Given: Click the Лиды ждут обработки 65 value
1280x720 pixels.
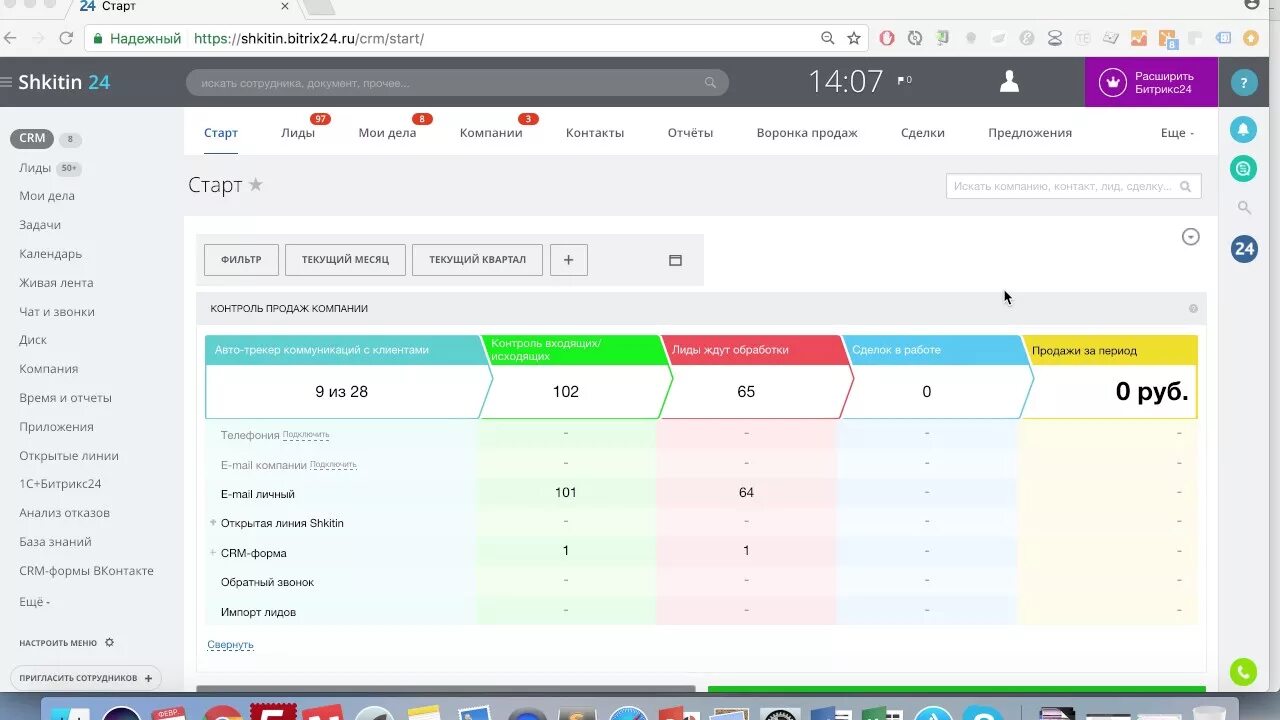Looking at the screenshot, I should point(746,392).
